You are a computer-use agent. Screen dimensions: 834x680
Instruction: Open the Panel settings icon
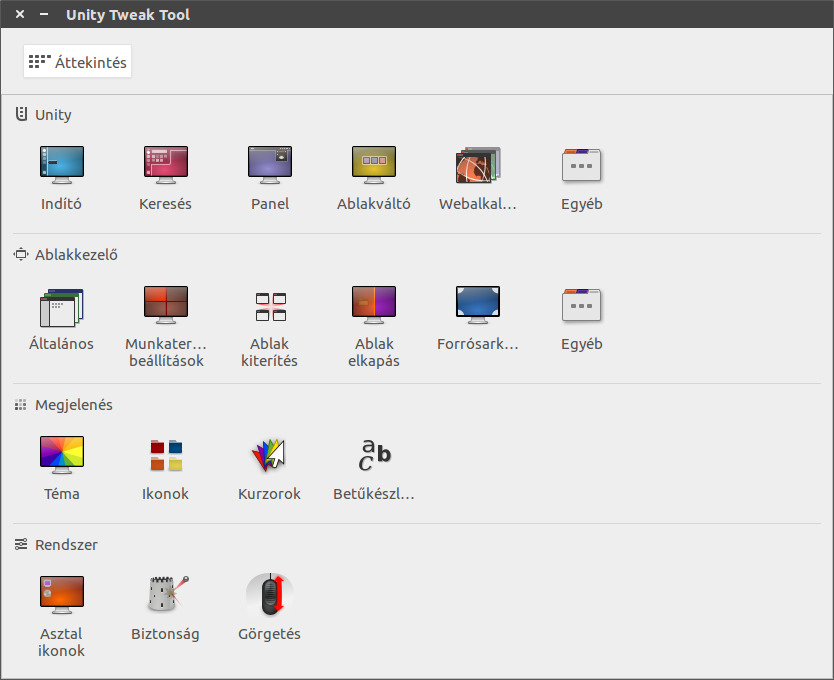click(270, 178)
